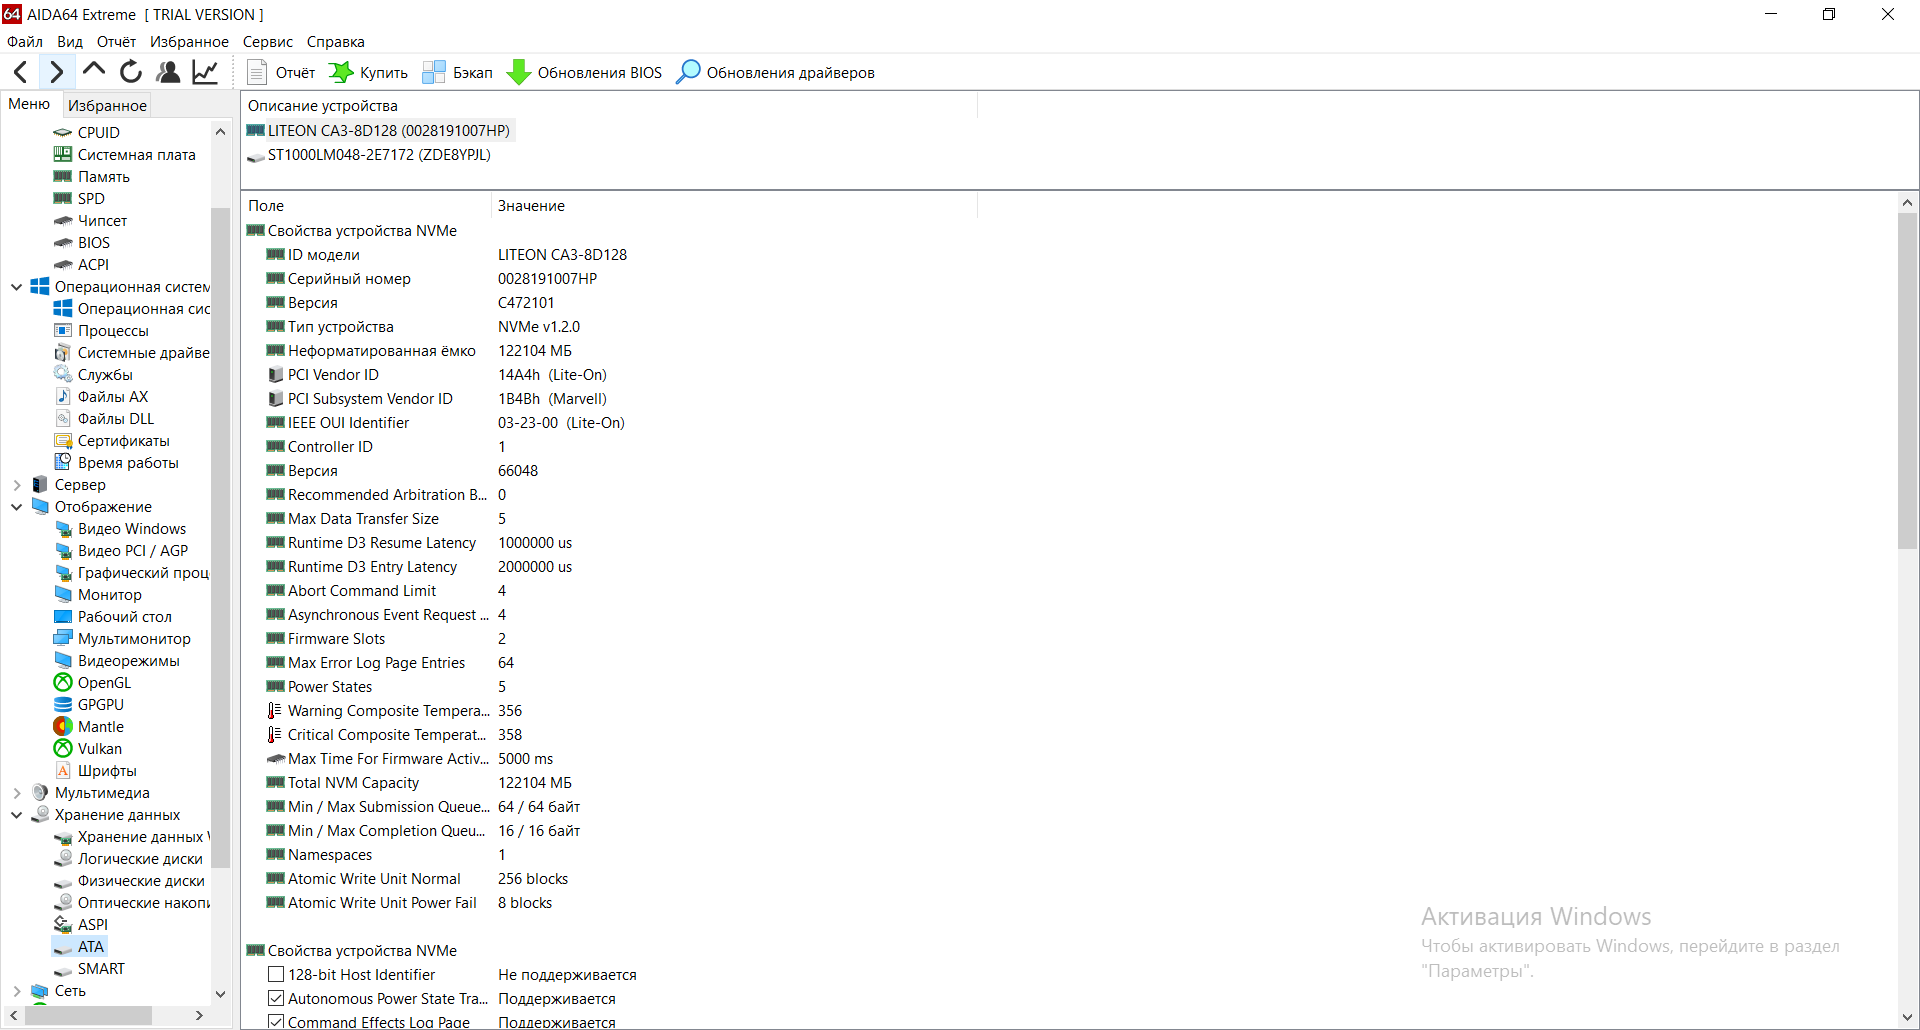The width and height of the screenshot is (1920, 1030).
Task: Switch to the Меню tab
Action: click(x=29, y=104)
